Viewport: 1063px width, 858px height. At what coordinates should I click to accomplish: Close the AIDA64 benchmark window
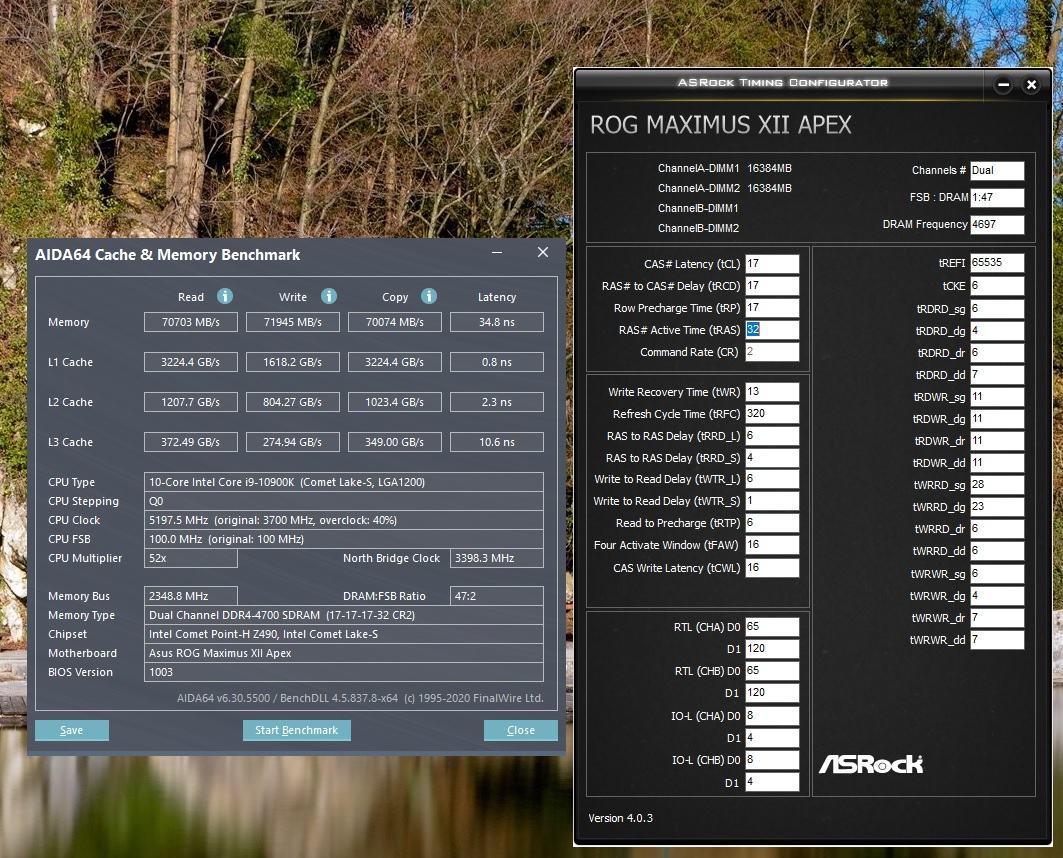point(543,252)
